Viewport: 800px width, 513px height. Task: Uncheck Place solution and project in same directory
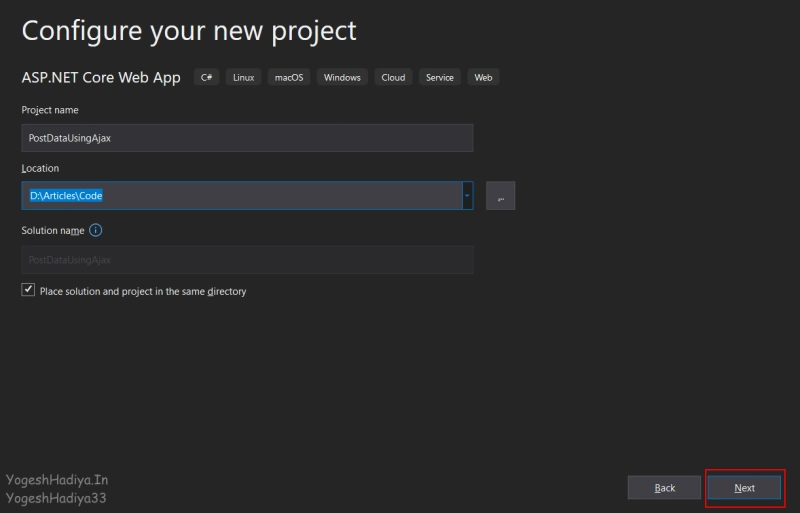(x=28, y=290)
